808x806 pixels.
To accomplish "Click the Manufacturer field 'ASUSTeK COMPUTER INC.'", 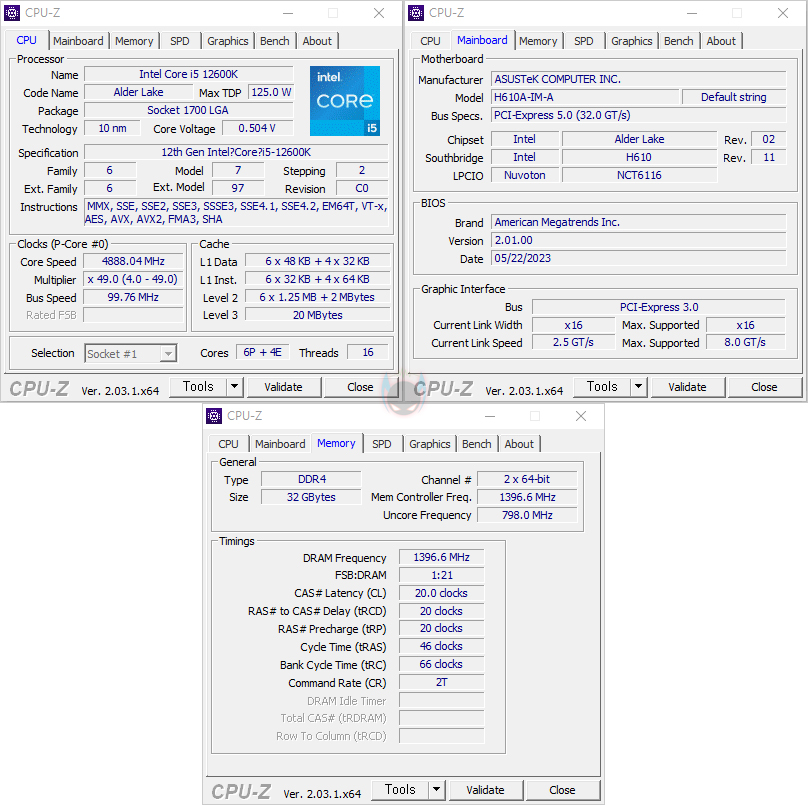I will click(x=638, y=79).
